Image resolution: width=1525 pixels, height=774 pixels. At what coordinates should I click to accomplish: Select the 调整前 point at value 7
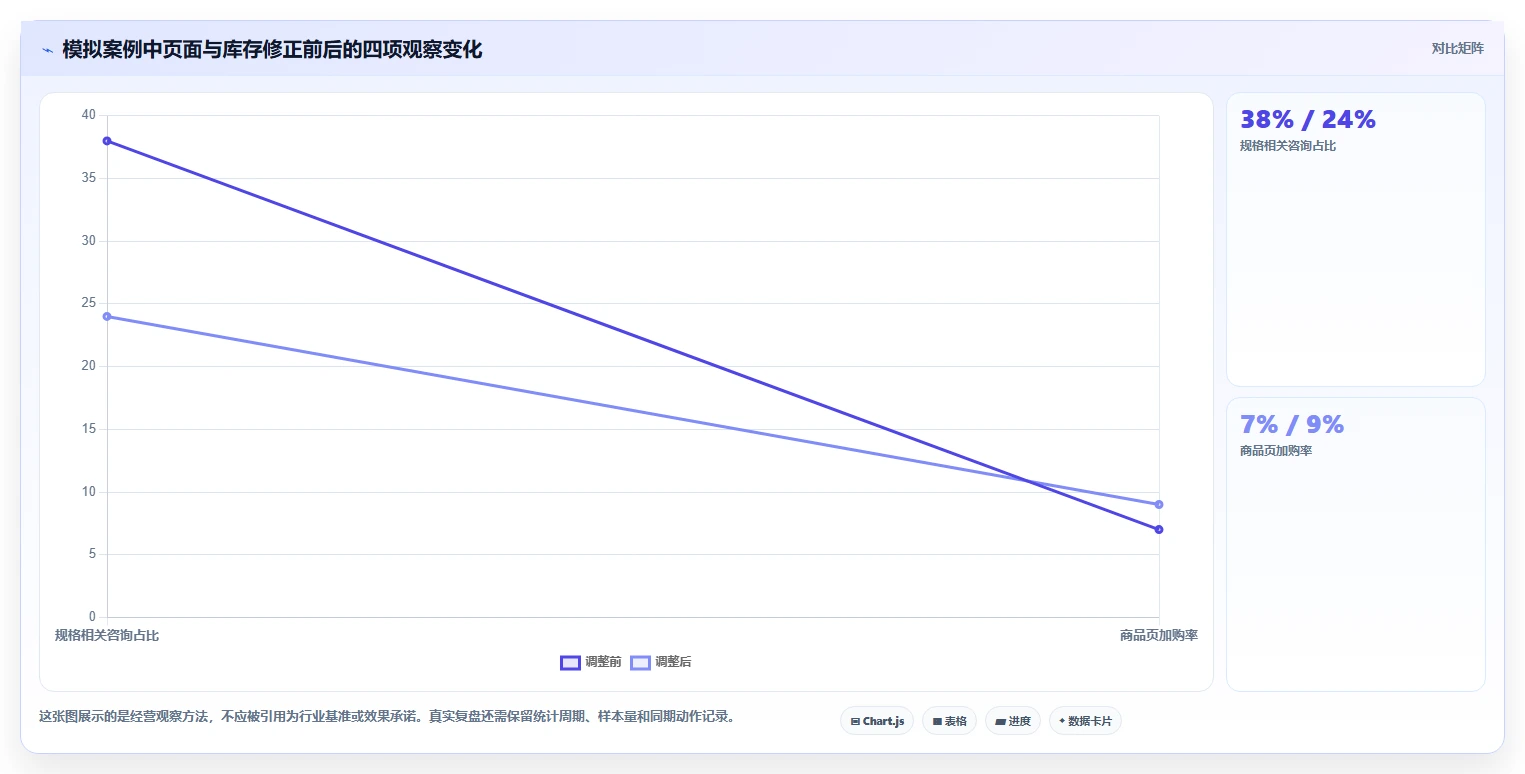[x=1159, y=529]
